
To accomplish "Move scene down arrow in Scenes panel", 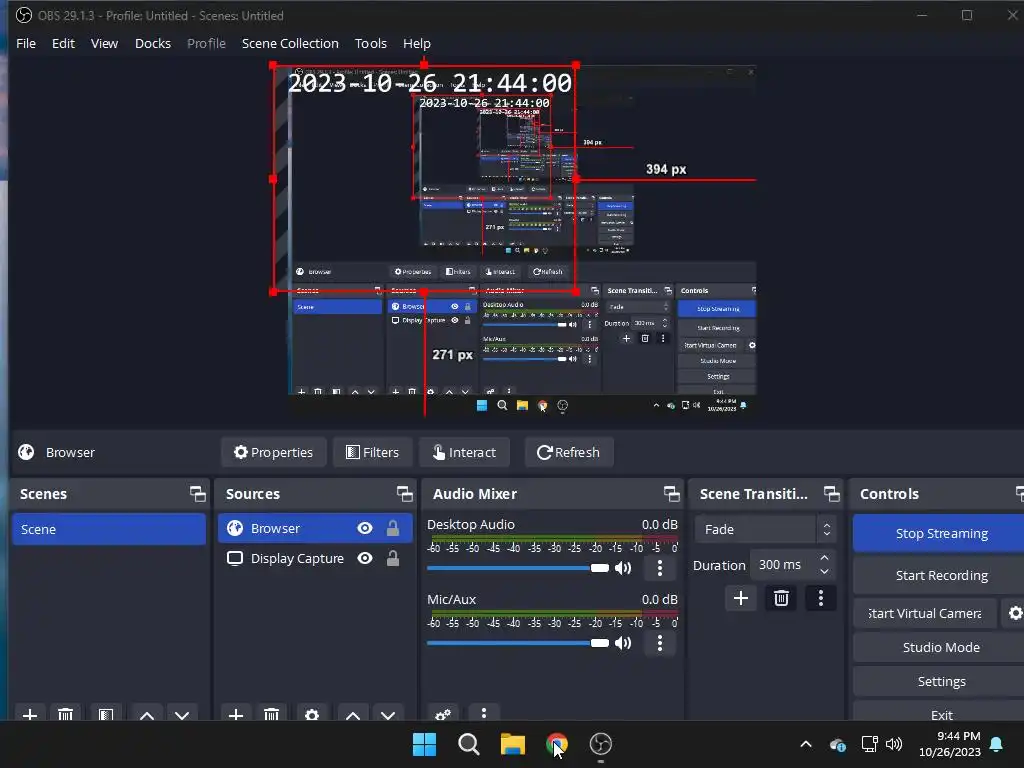I will coord(182,714).
